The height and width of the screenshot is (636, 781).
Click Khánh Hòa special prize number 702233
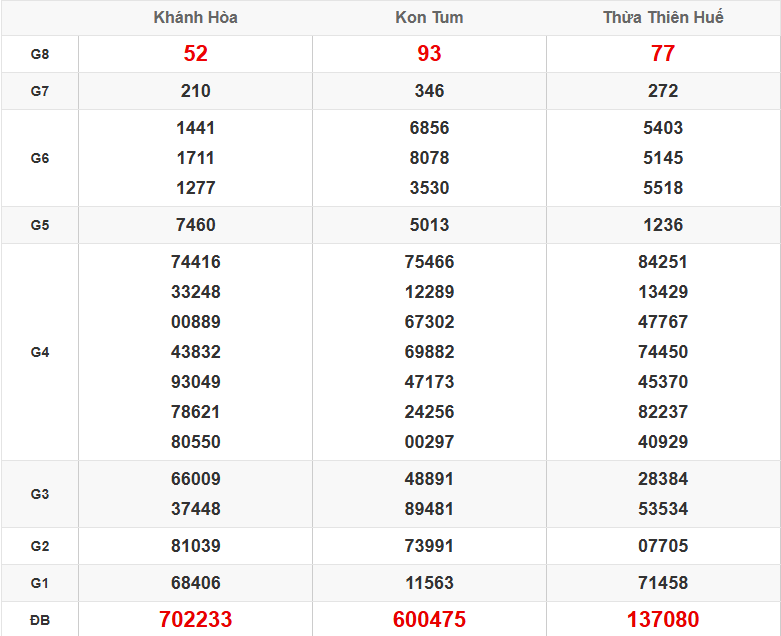point(195,620)
